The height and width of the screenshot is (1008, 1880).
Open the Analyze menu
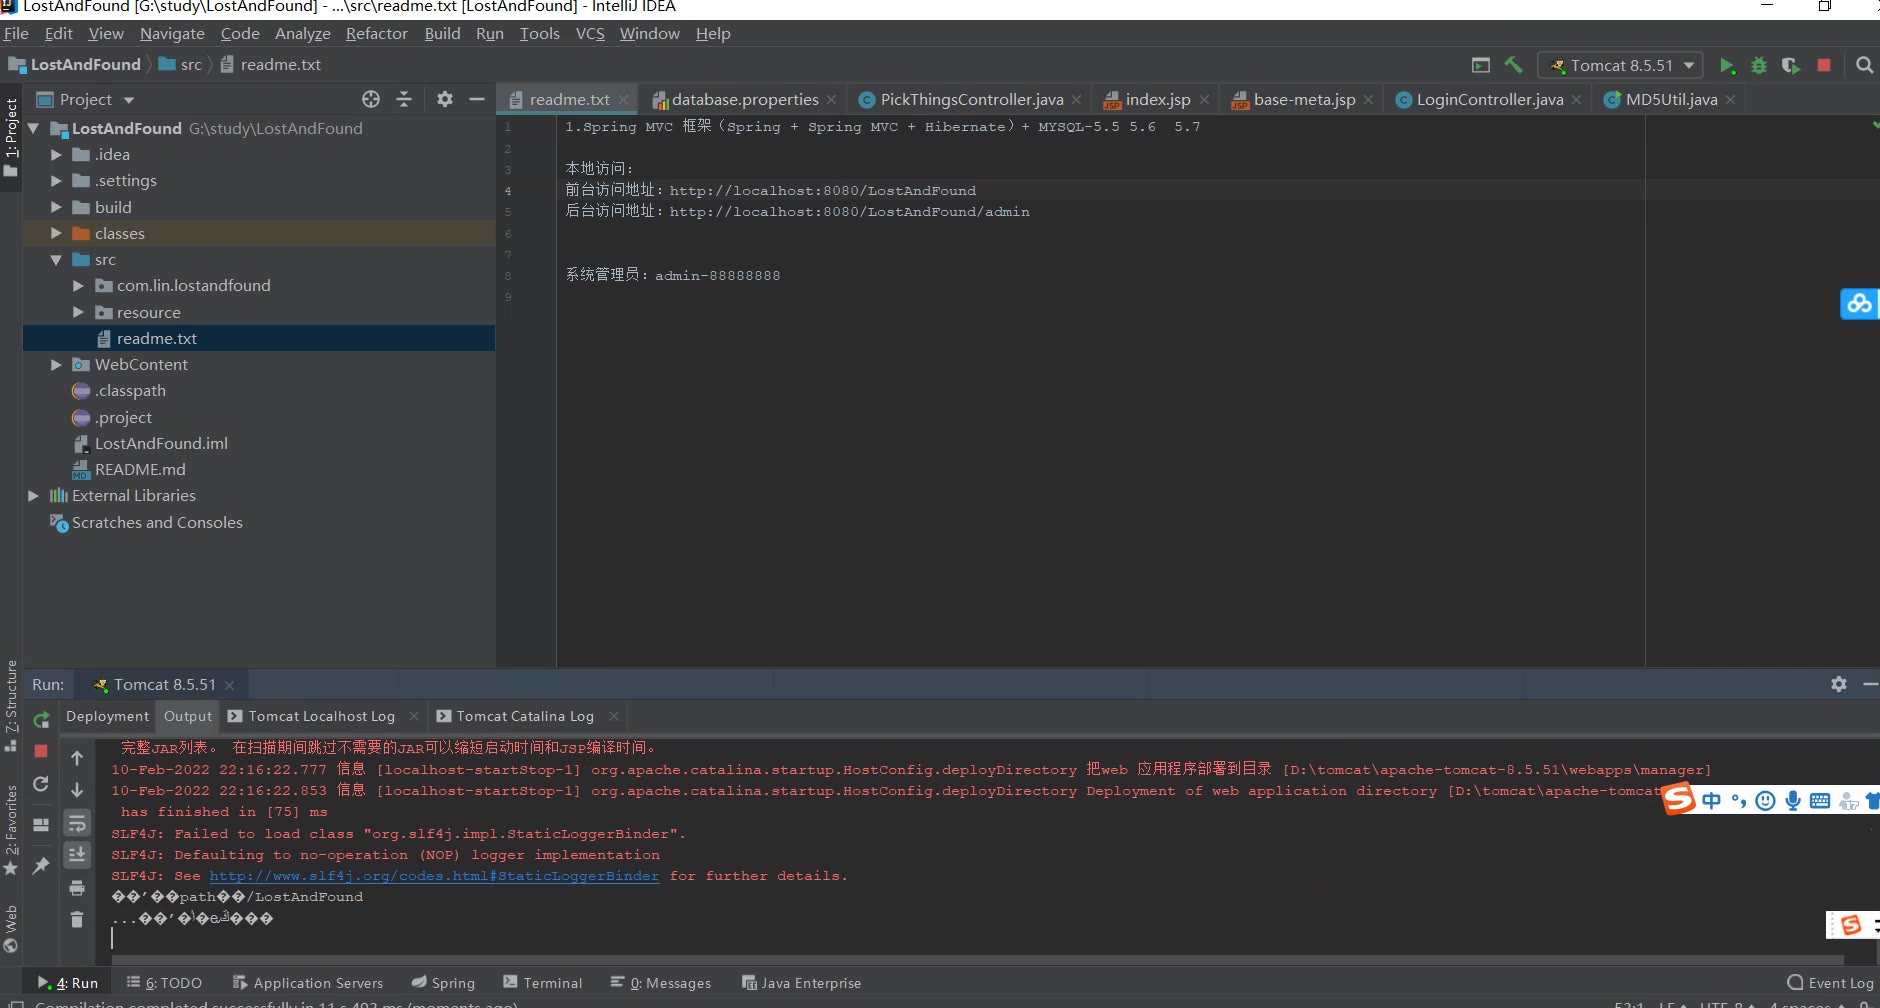click(302, 33)
